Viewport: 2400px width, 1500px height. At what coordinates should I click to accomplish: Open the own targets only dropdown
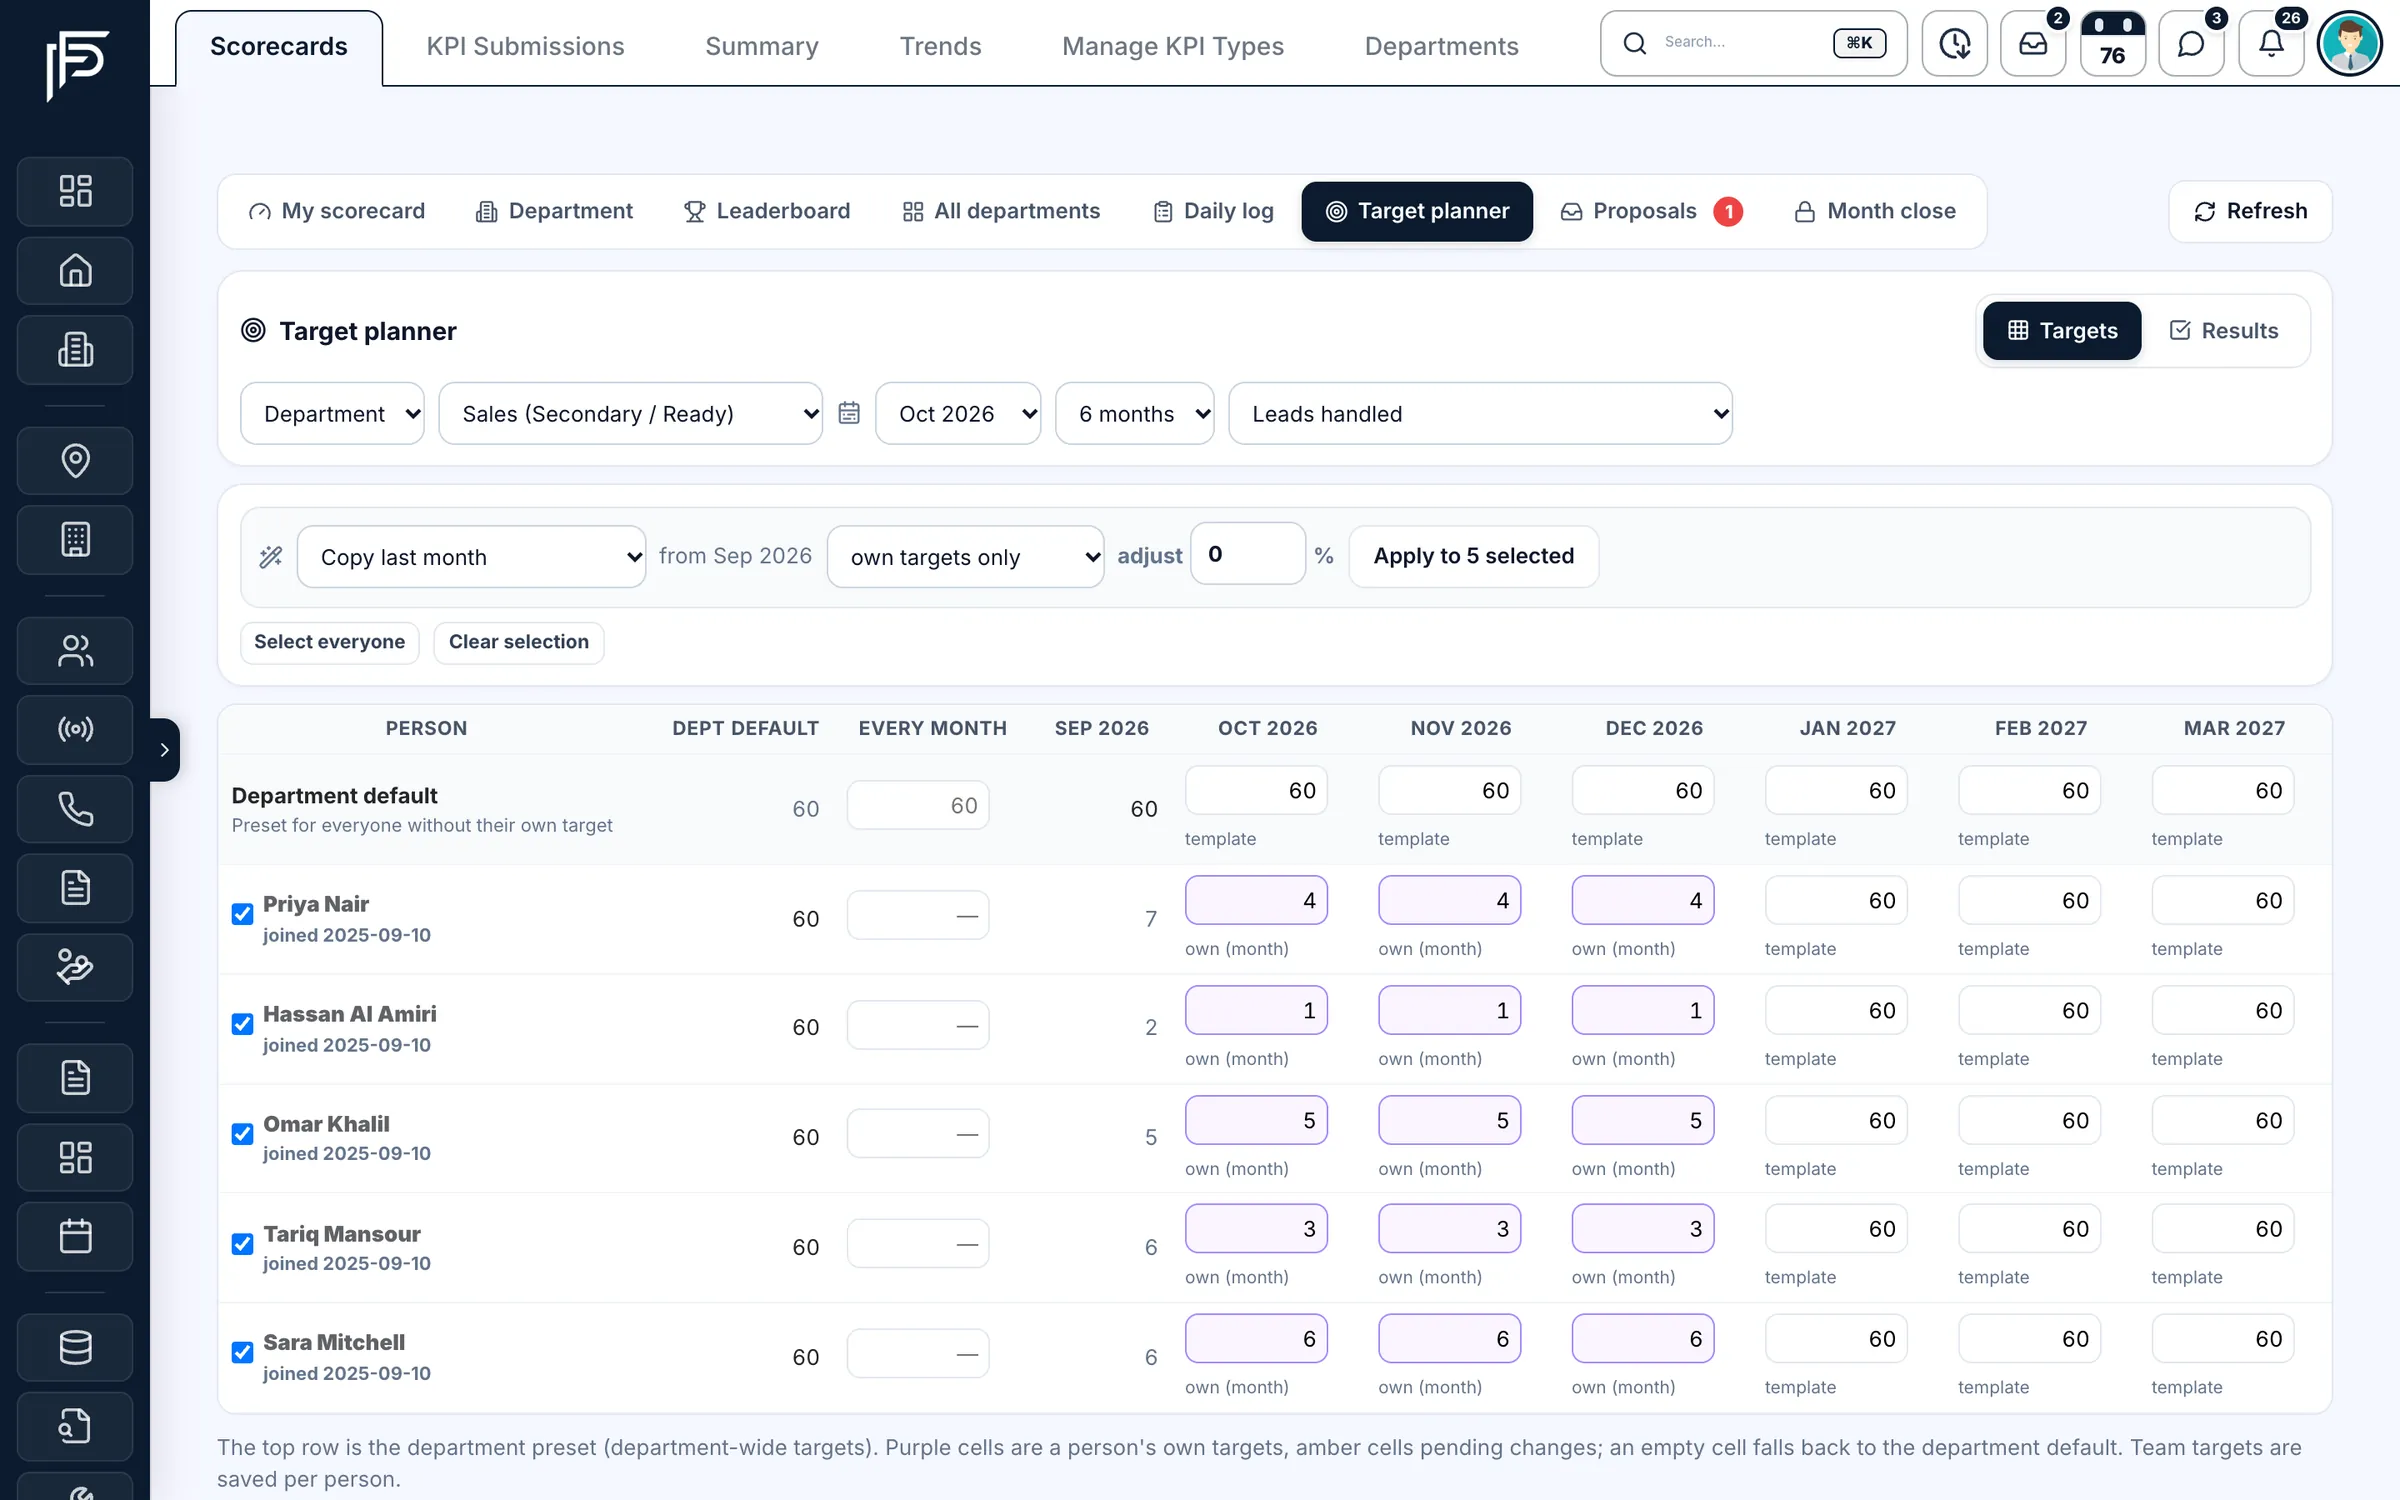coord(965,557)
